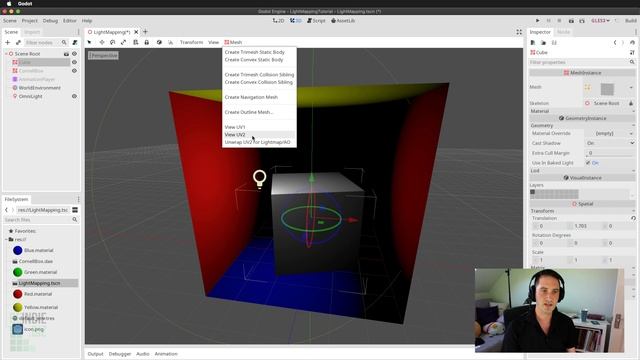This screenshot has height=360, width=640.
Task: Open the Output bottom panel
Action: 96,354
